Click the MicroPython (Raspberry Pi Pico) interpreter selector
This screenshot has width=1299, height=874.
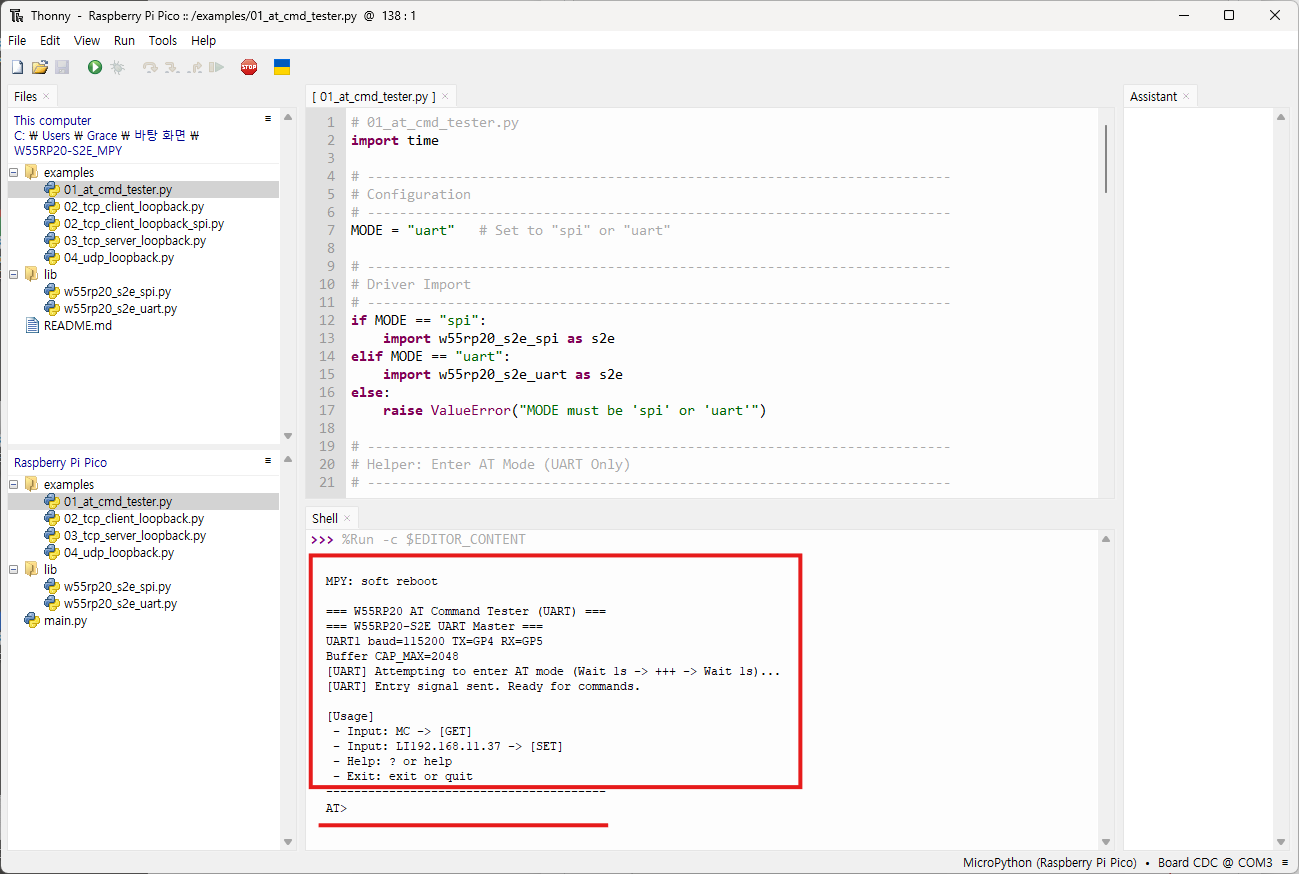[x=1049, y=863]
